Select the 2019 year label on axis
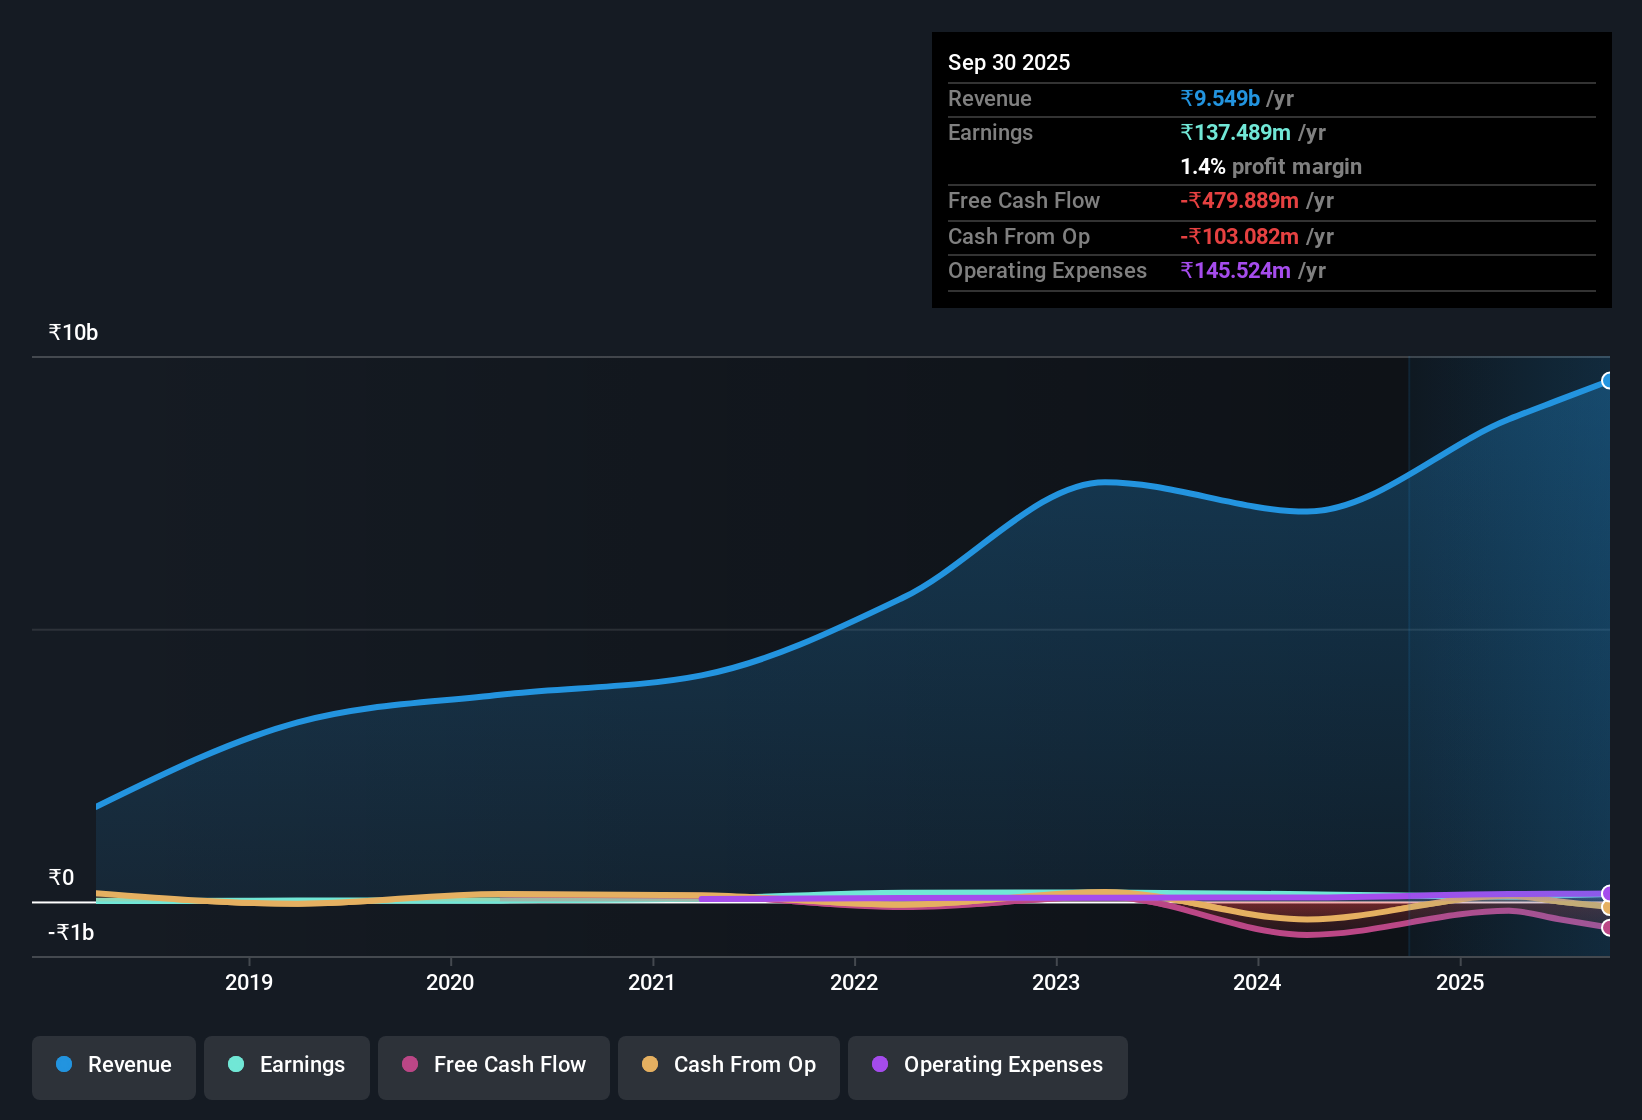Screen dimensions: 1642x1120 [249, 983]
